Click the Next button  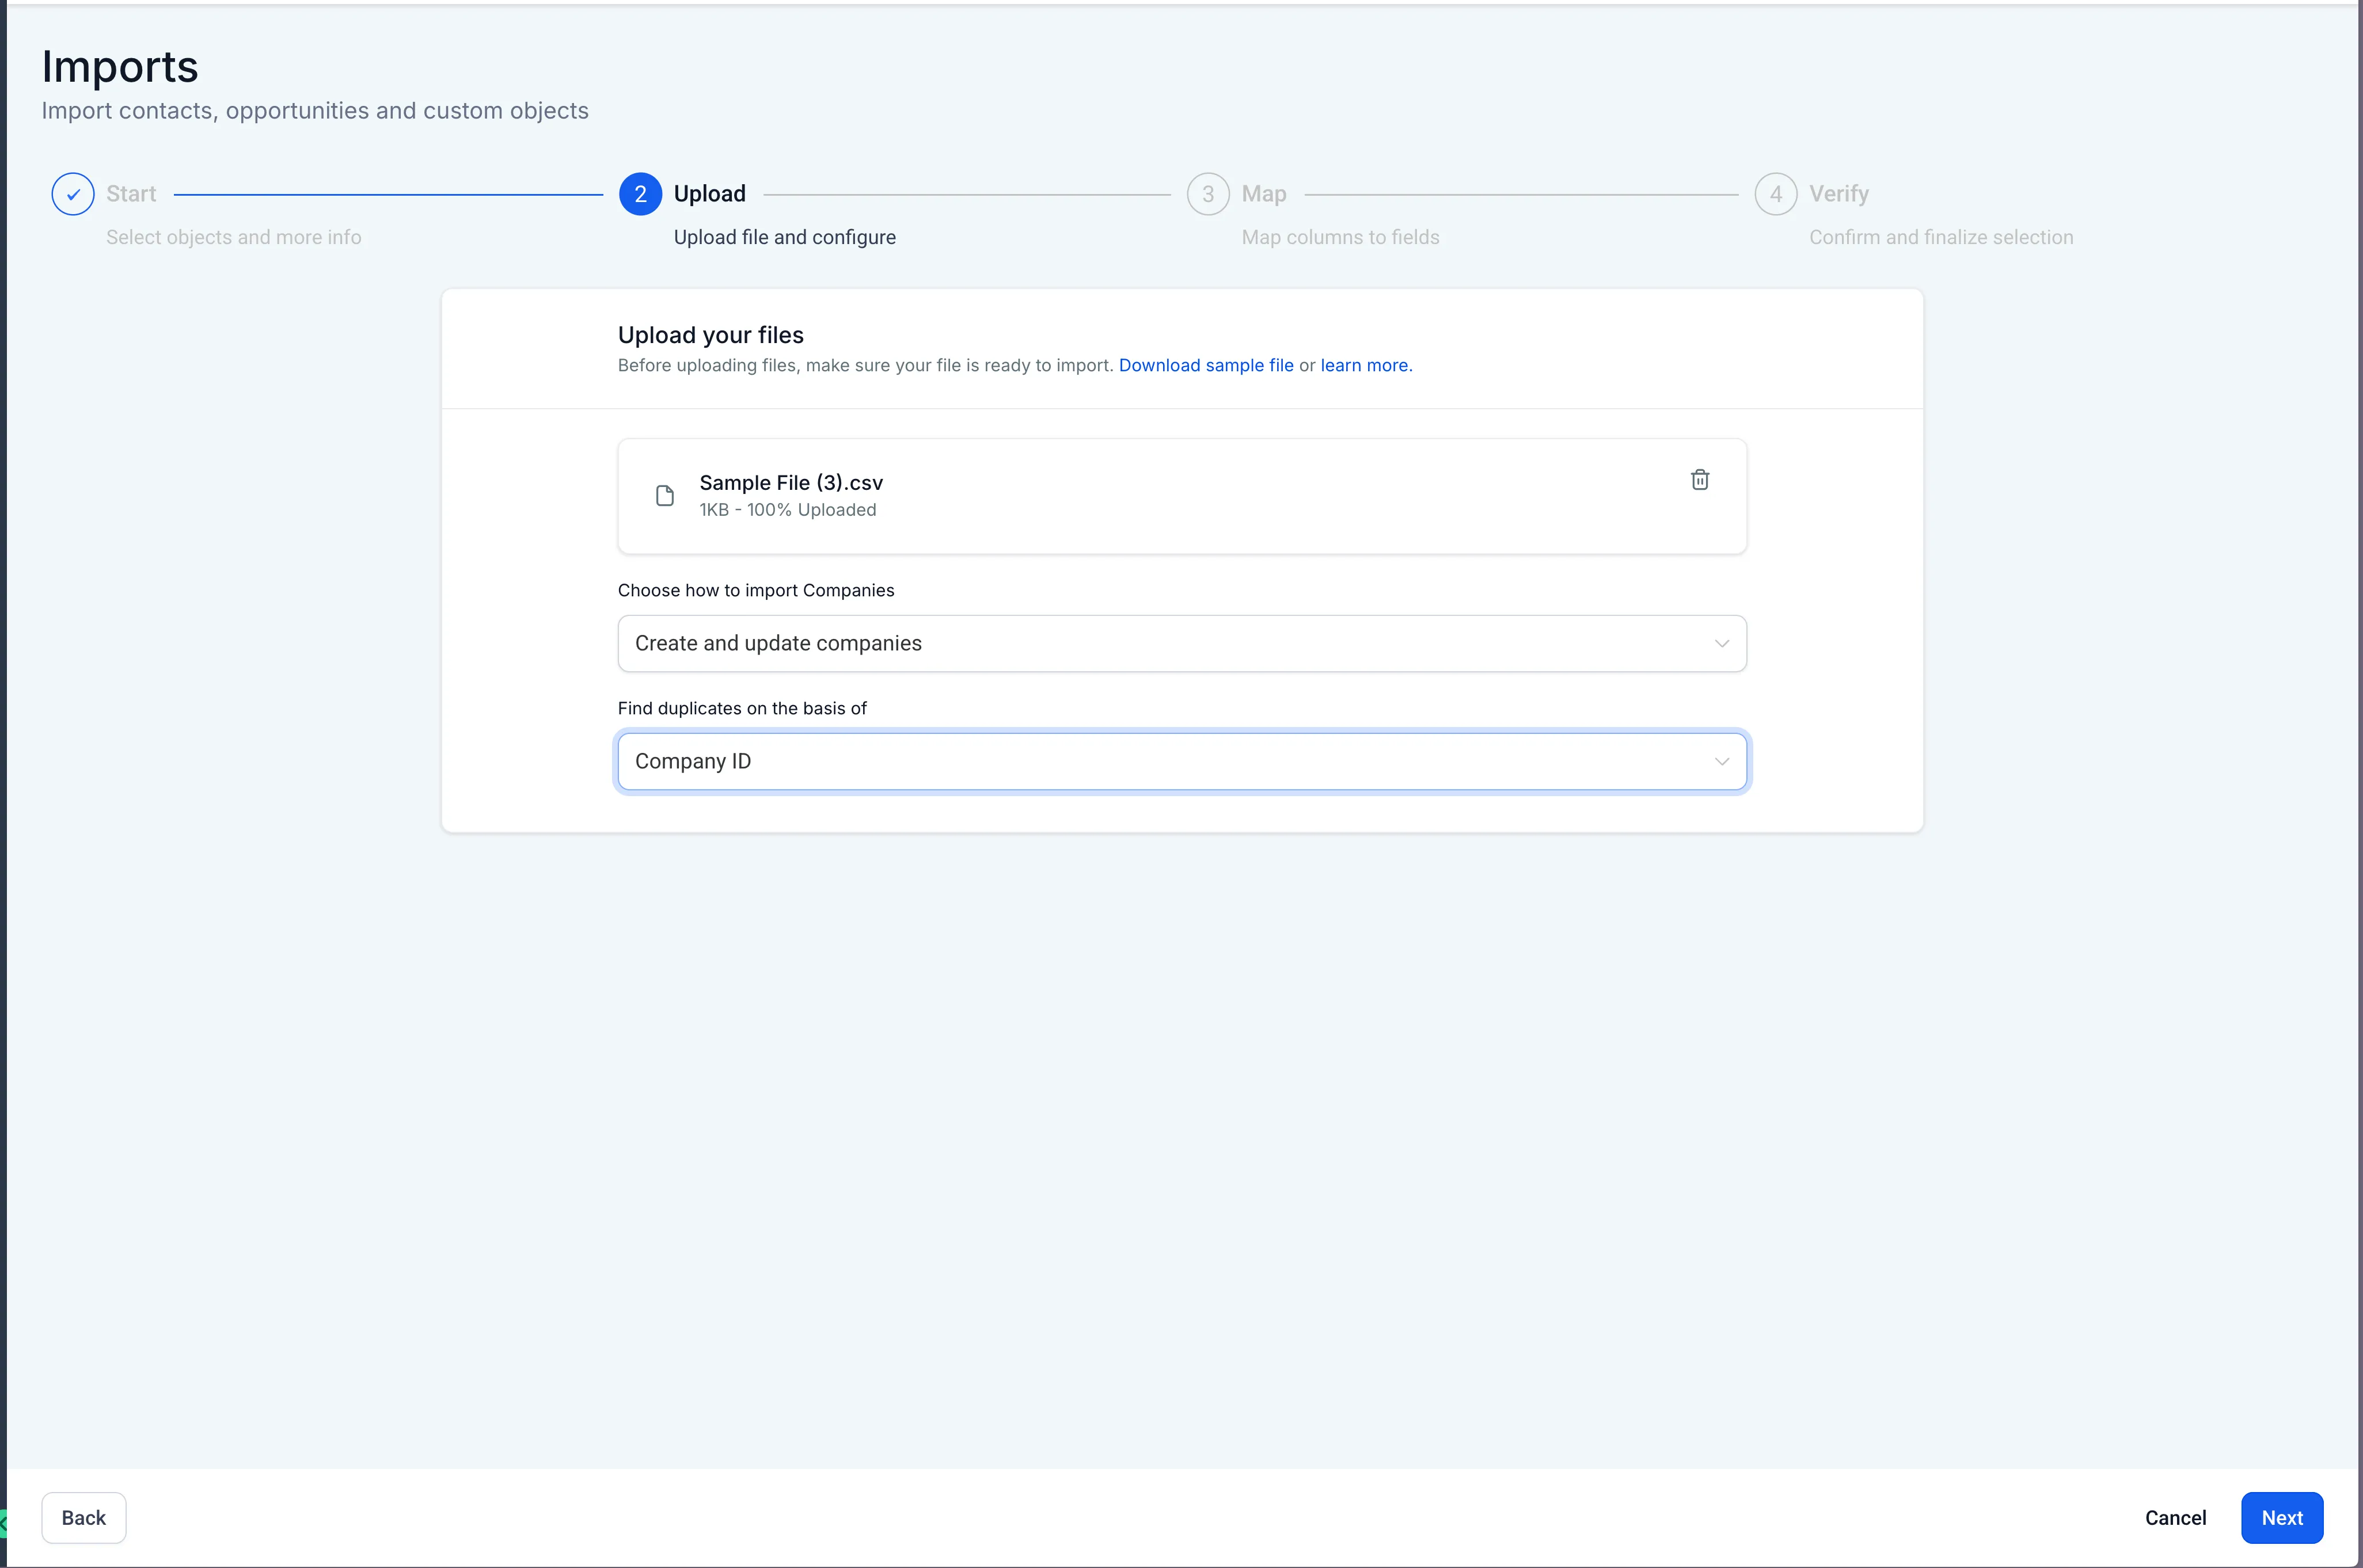tap(2281, 1517)
